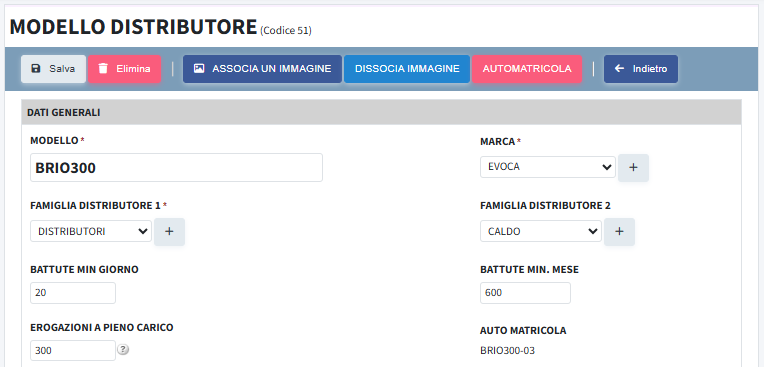Click DISSOCIA IMMAGINE button
The image size is (764, 367).
(407, 69)
